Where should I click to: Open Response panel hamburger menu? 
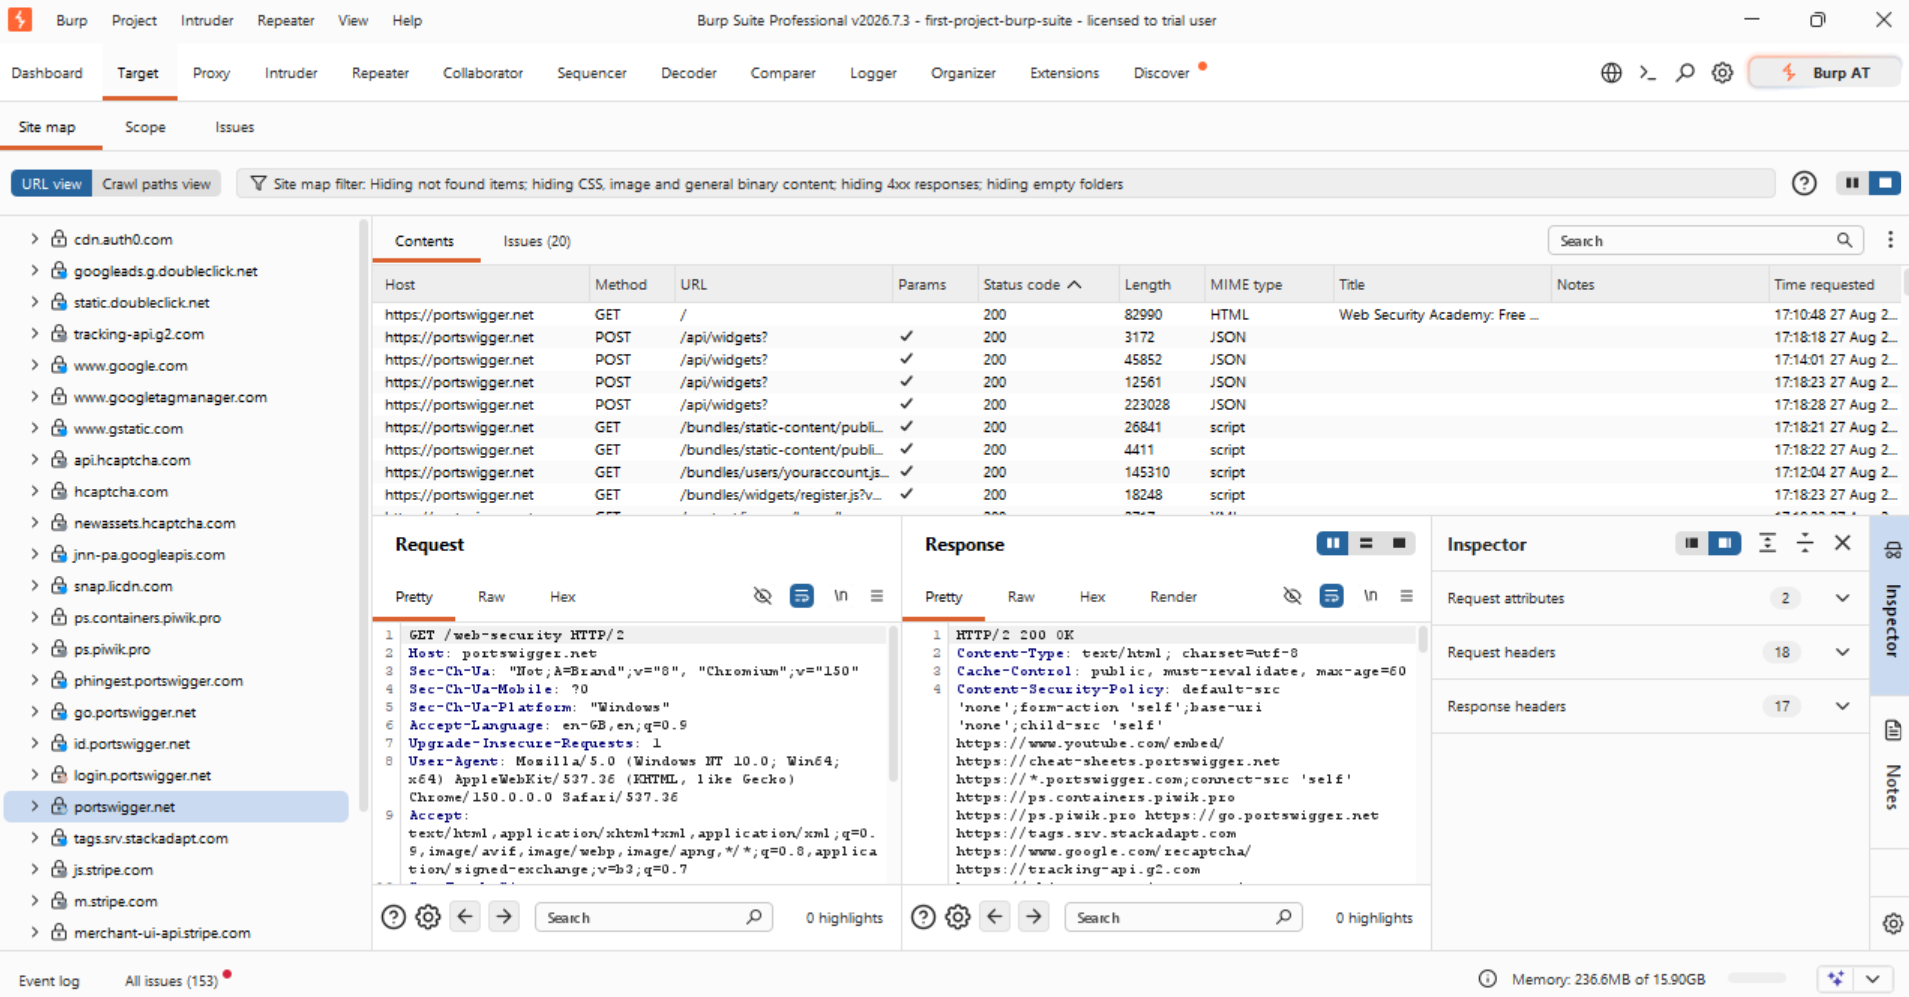pos(1407,596)
